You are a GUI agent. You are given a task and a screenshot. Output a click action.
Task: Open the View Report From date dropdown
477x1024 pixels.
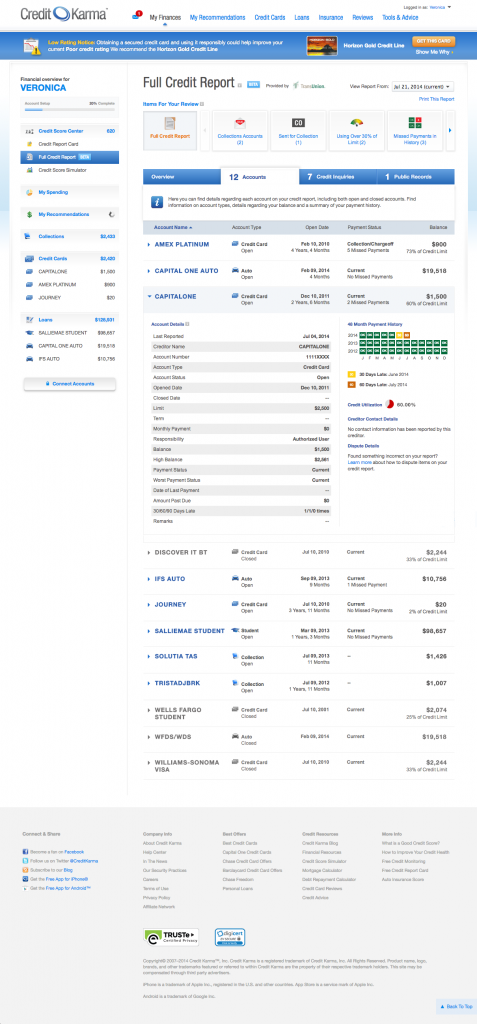point(422,86)
